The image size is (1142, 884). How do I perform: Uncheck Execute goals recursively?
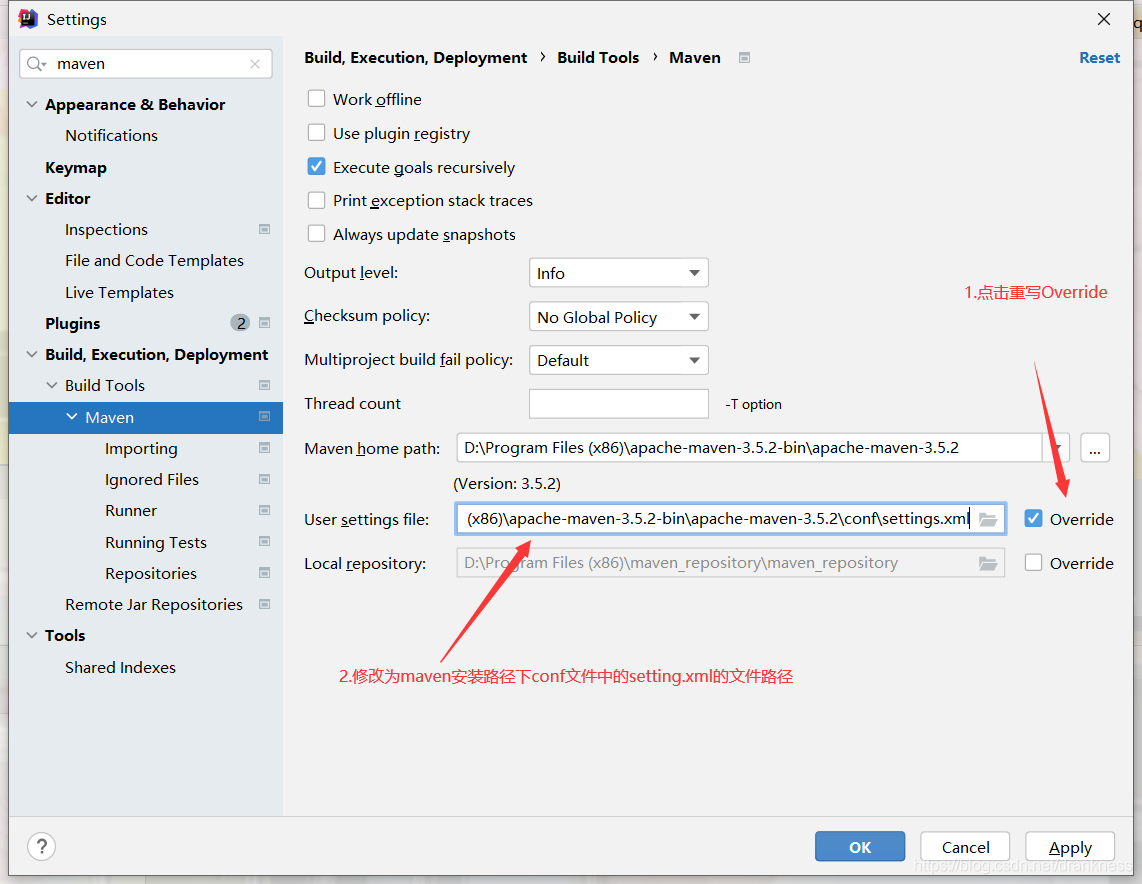point(316,167)
